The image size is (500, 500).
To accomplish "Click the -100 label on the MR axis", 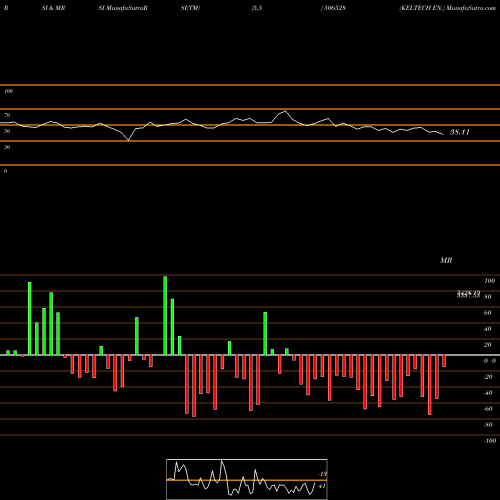I will point(490,441).
